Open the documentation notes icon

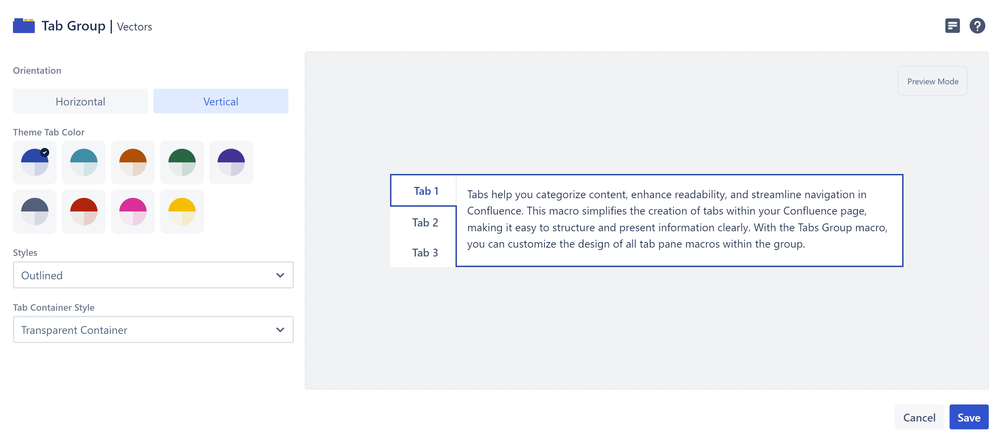coord(952,26)
